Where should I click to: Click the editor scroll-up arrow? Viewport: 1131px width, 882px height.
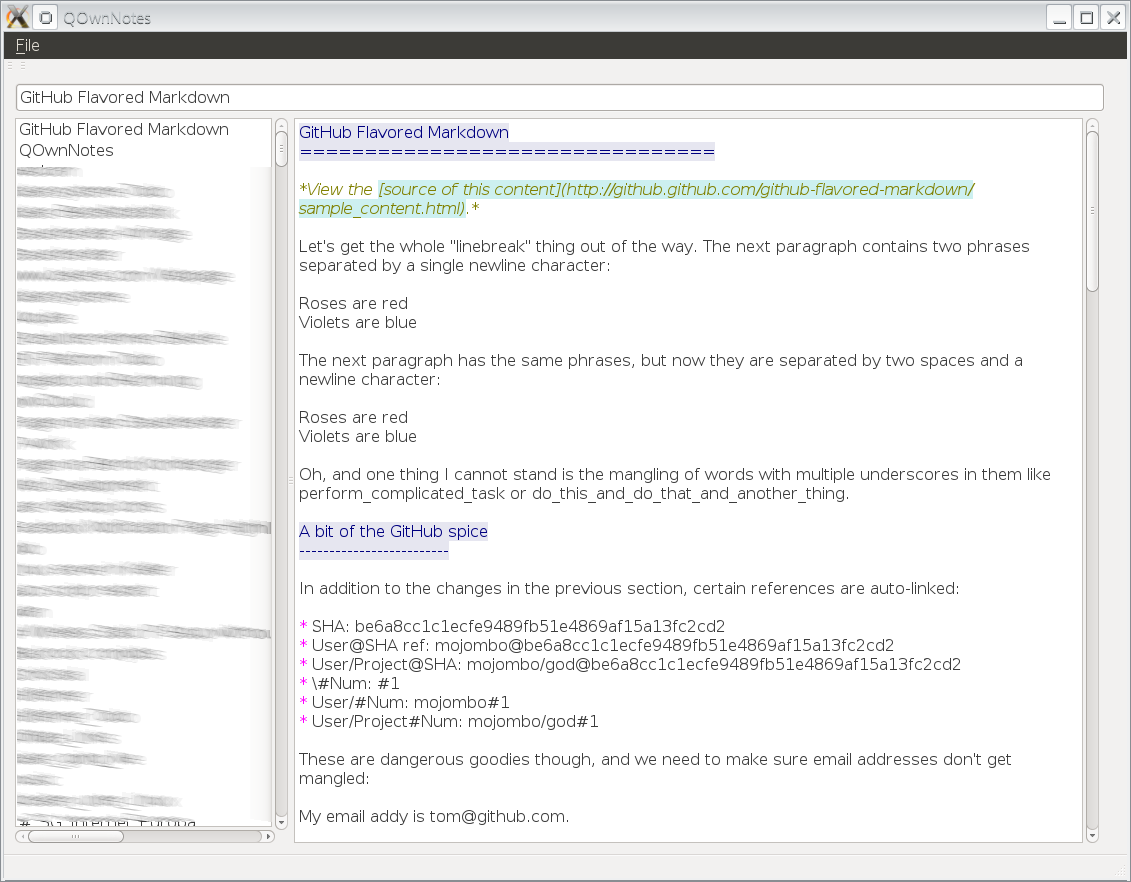pyautogui.click(x=1092, y=125)
